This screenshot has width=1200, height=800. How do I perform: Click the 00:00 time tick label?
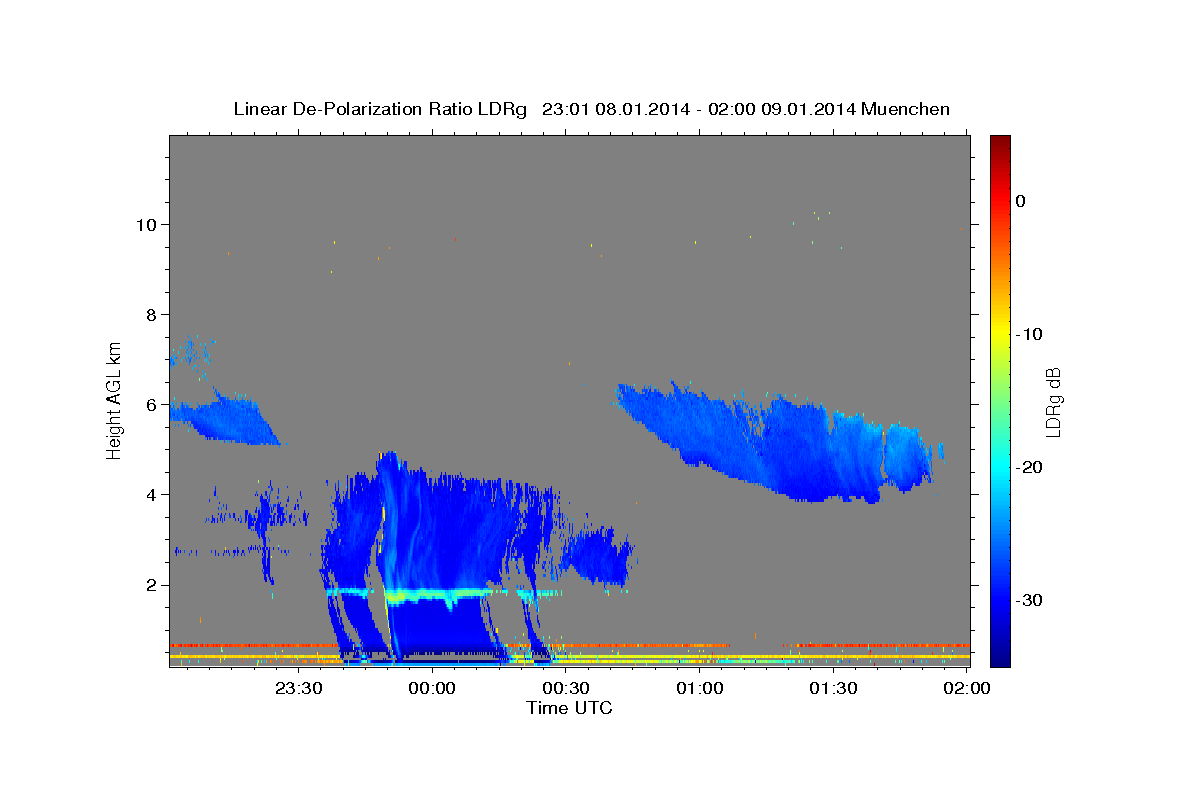click(433, 688)
